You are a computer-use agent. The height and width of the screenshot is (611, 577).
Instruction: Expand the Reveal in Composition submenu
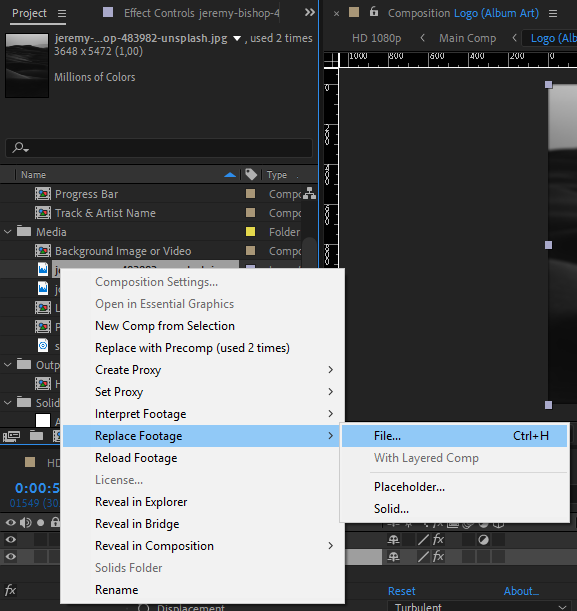pos(201,546)
